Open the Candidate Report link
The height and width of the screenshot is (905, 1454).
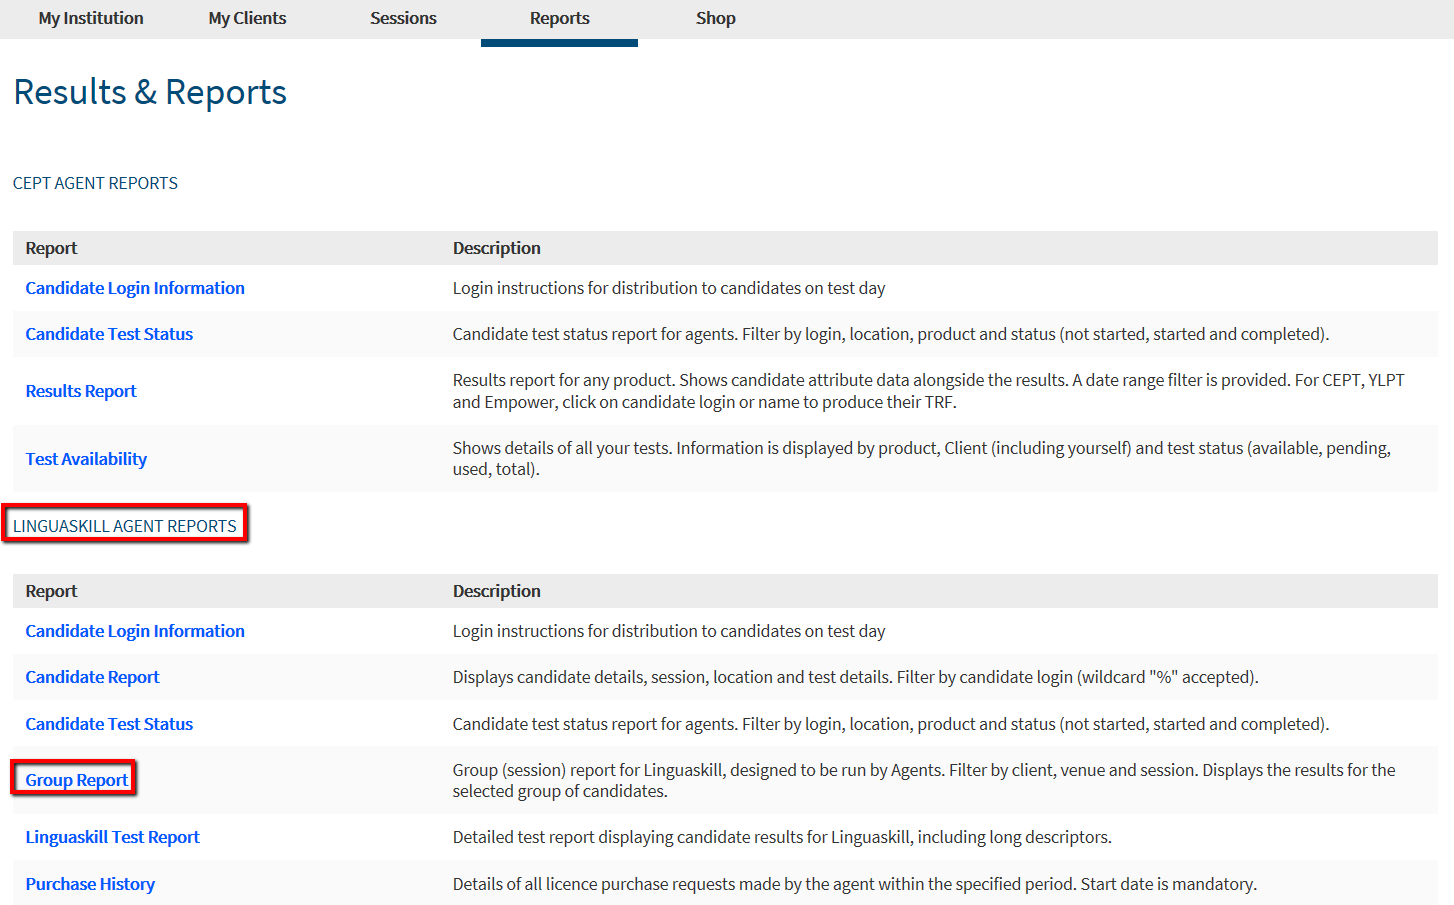92,677
